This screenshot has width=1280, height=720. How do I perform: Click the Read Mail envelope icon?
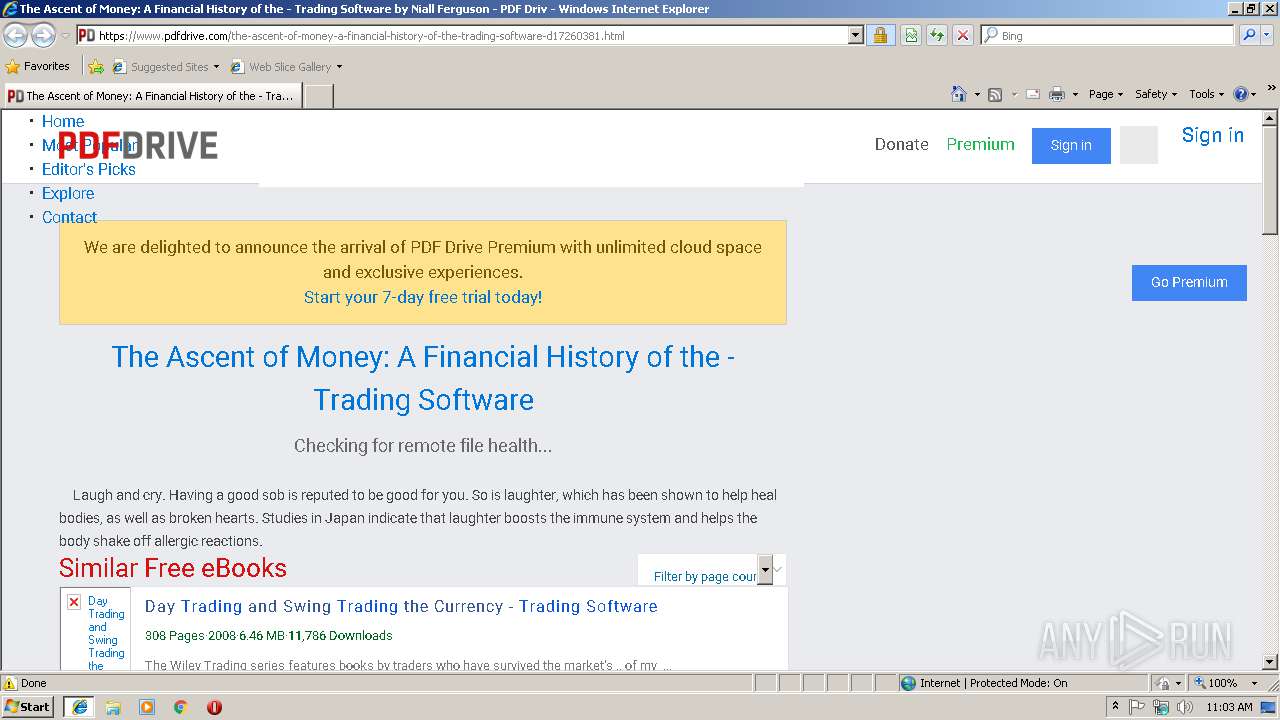pyautogui.click(x=1033, y=94)
